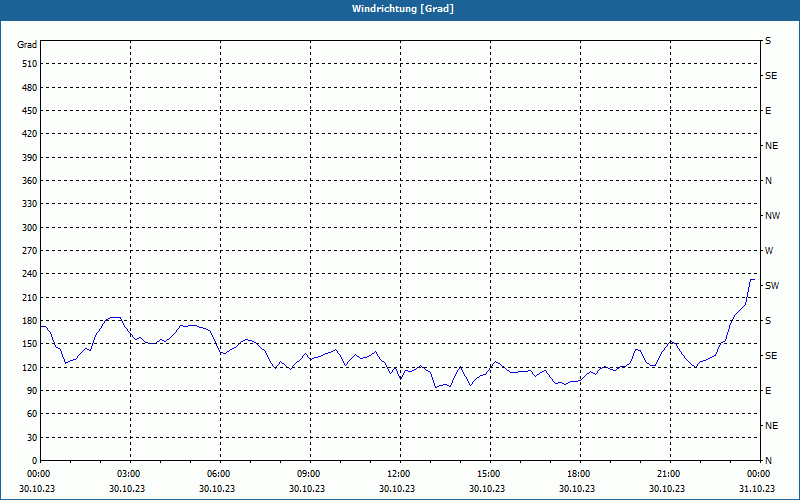Screen dimensions: 800x500
Task: Click the 210 y-axis value
Action: click(x=30, y=297)
